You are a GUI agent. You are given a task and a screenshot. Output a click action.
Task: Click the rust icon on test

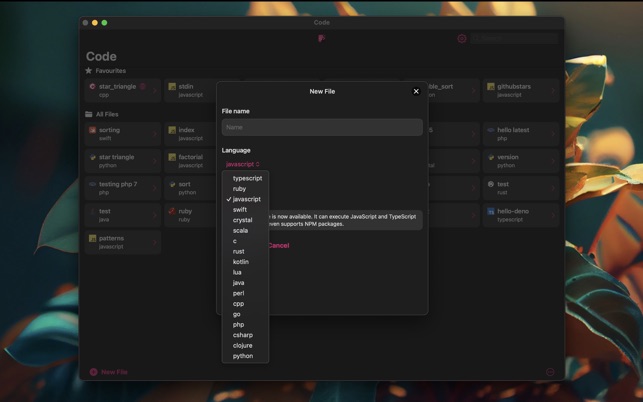[x=491, y=184]
